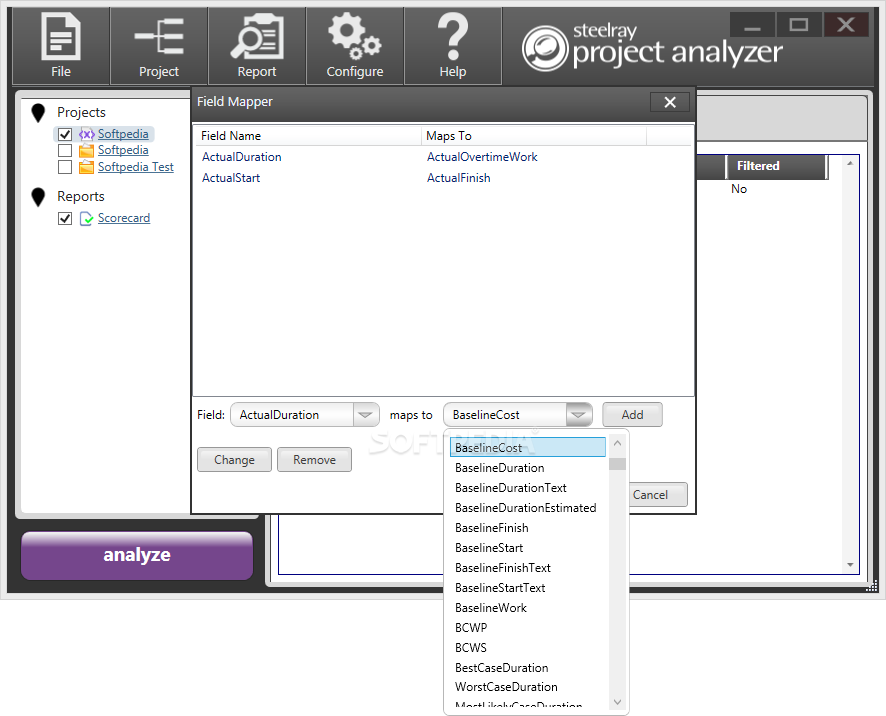Click the Add mapping button
Screen dimensions: 886x716
tap(632, 415)
